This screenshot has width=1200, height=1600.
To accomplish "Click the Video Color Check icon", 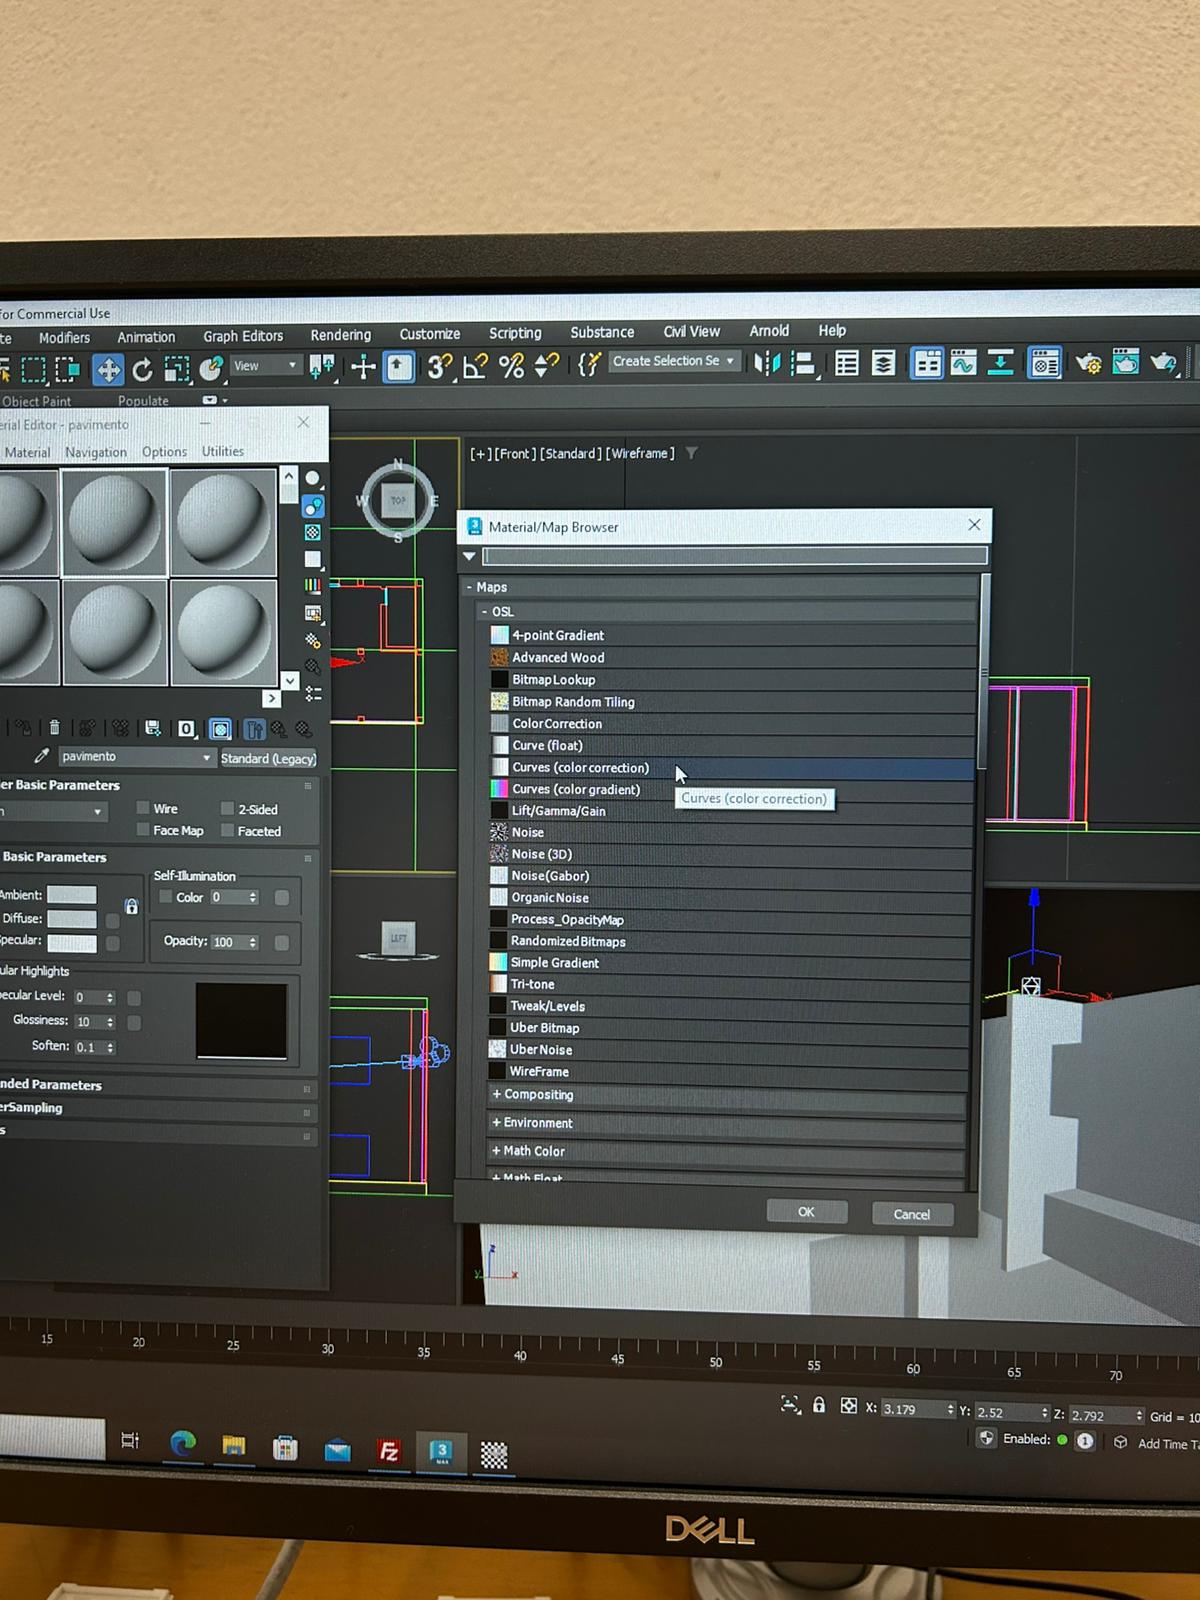I will point(313,587).
